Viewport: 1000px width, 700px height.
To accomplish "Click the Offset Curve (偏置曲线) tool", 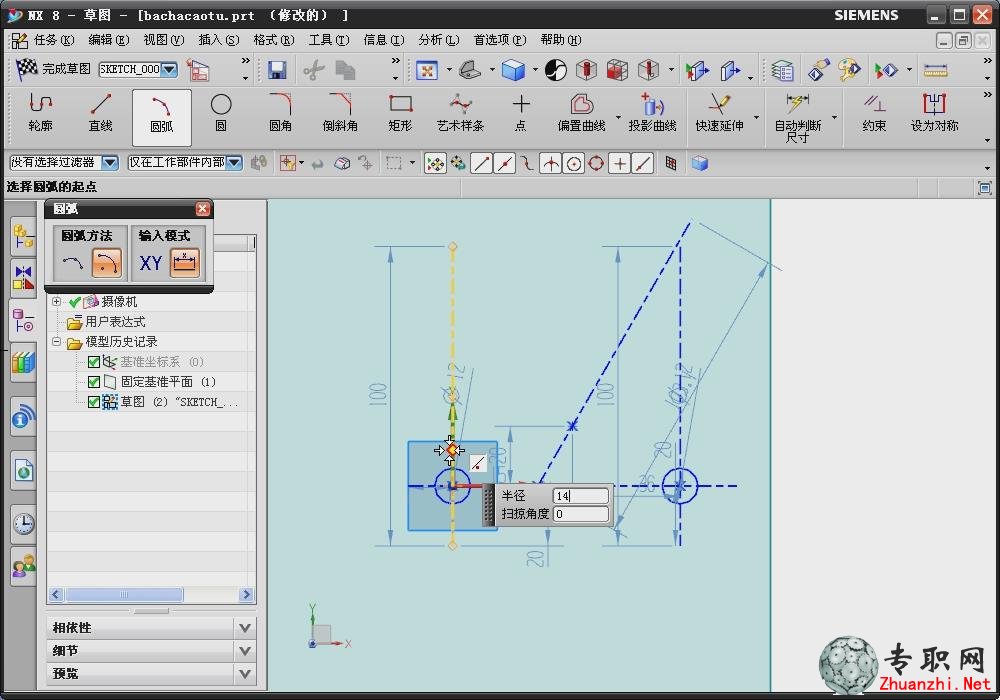I will click(581, 113).
